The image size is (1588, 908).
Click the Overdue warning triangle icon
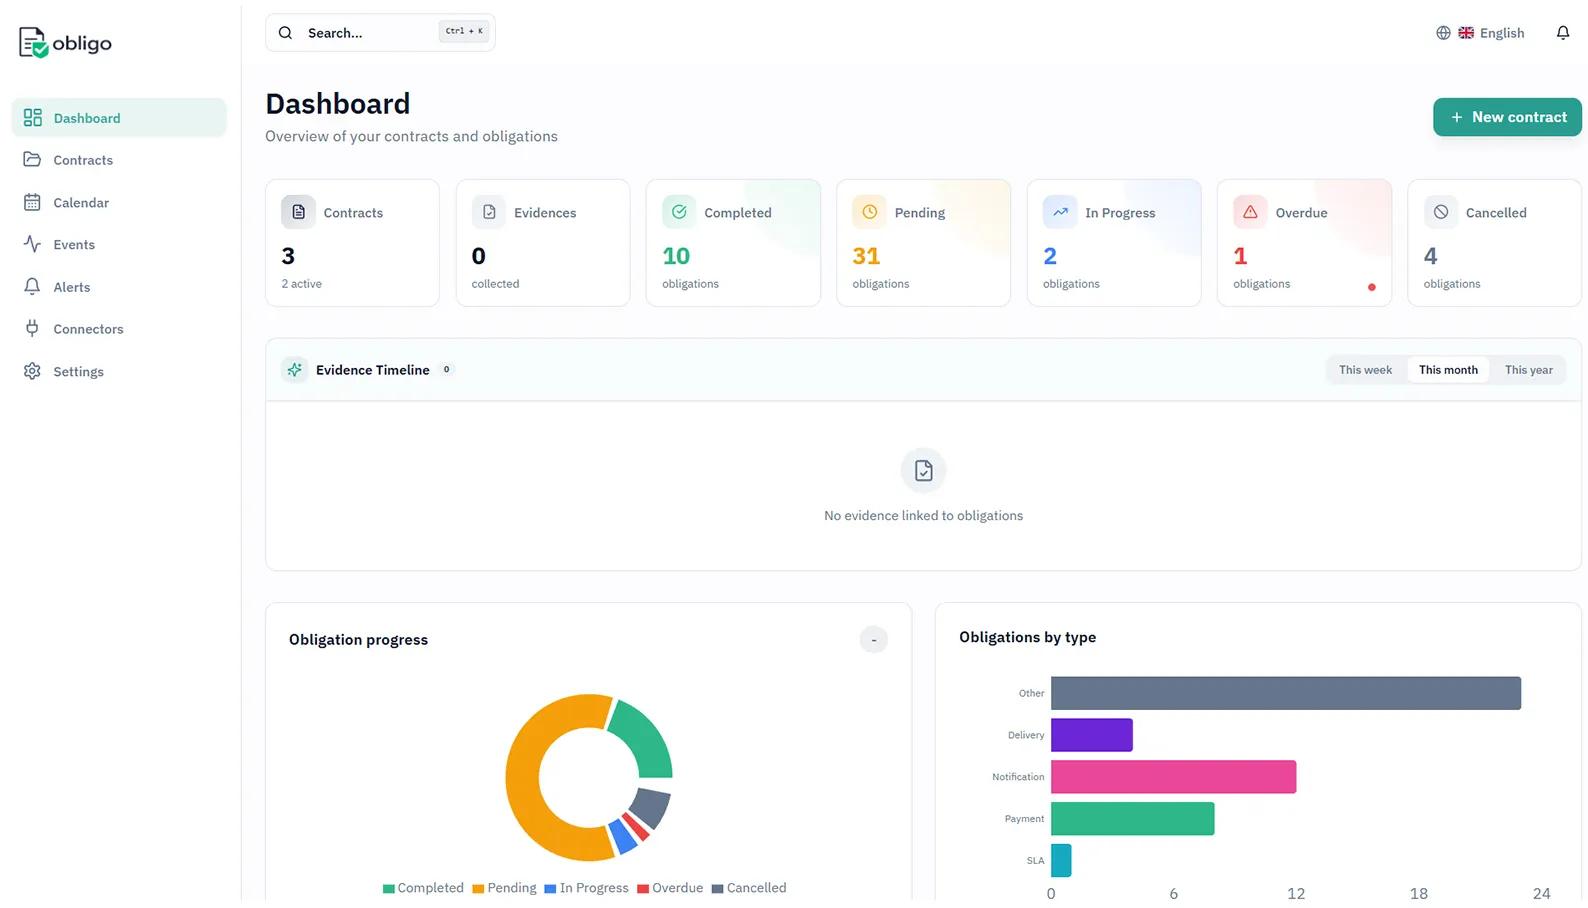1249,212
